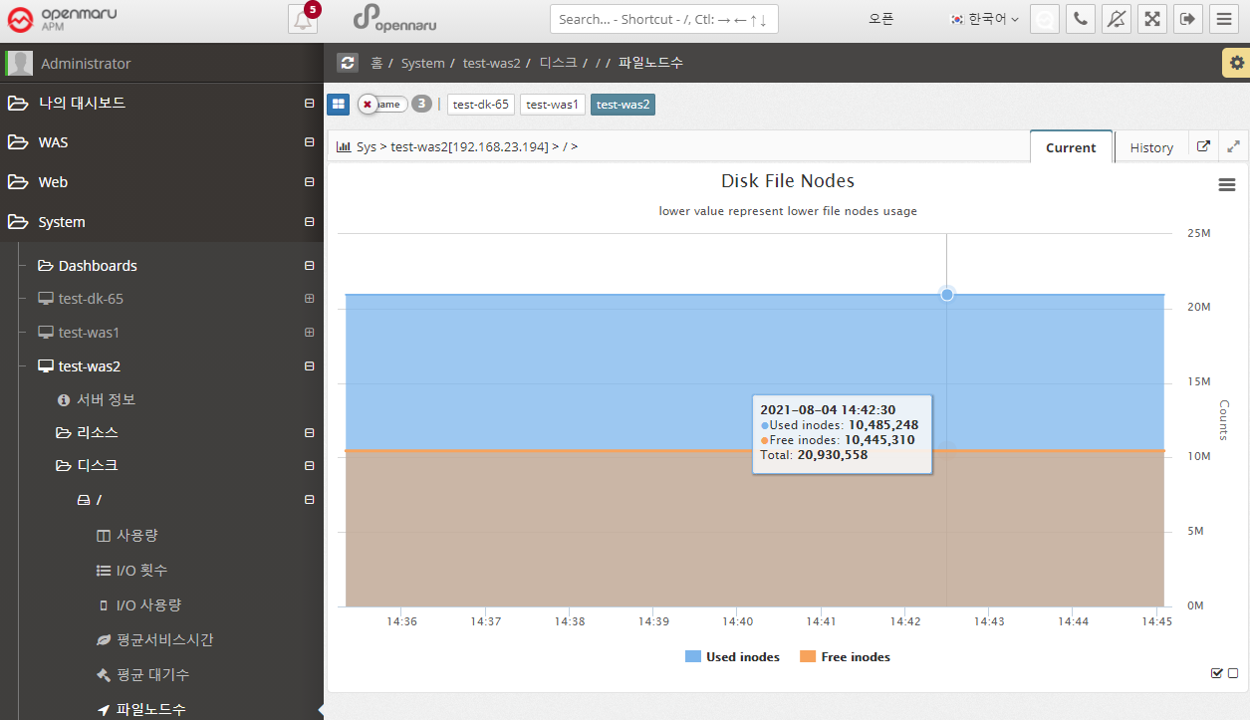Viewport: 1250px width, 720px height.
Task: Click the muted bell alarm icon
Action: [1116, 19]
